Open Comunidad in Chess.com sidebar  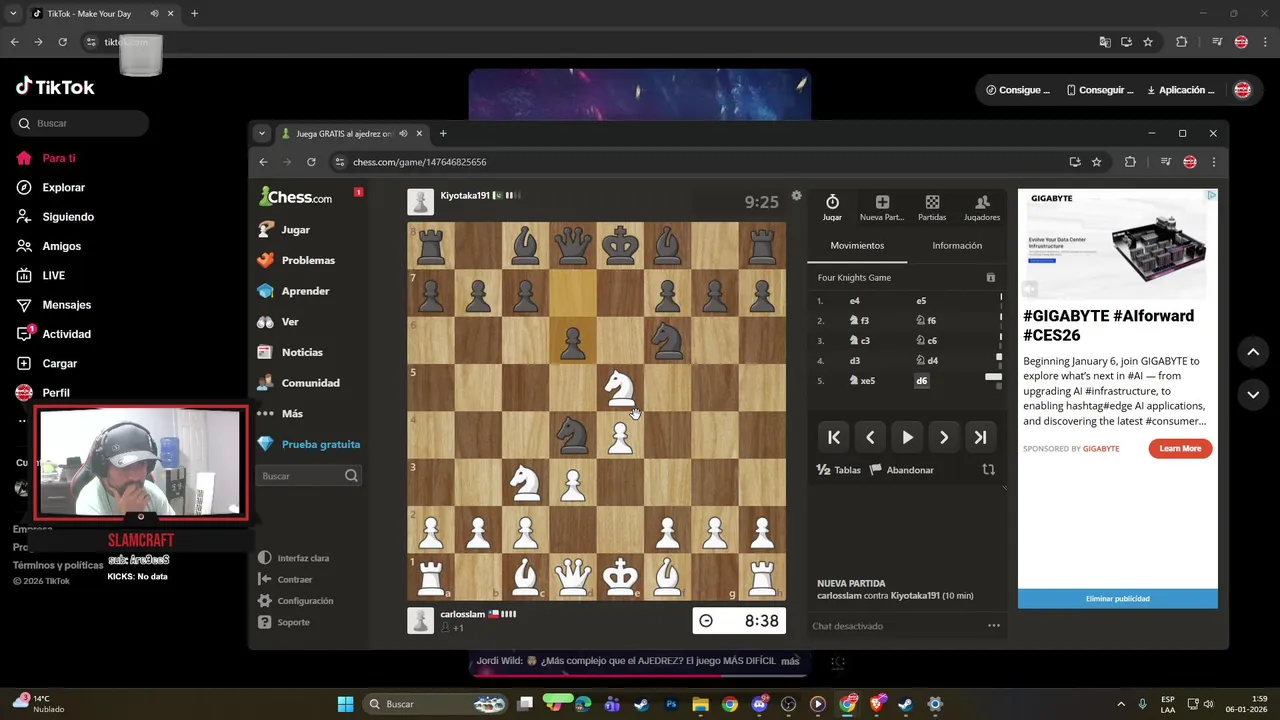coord(298,383)
